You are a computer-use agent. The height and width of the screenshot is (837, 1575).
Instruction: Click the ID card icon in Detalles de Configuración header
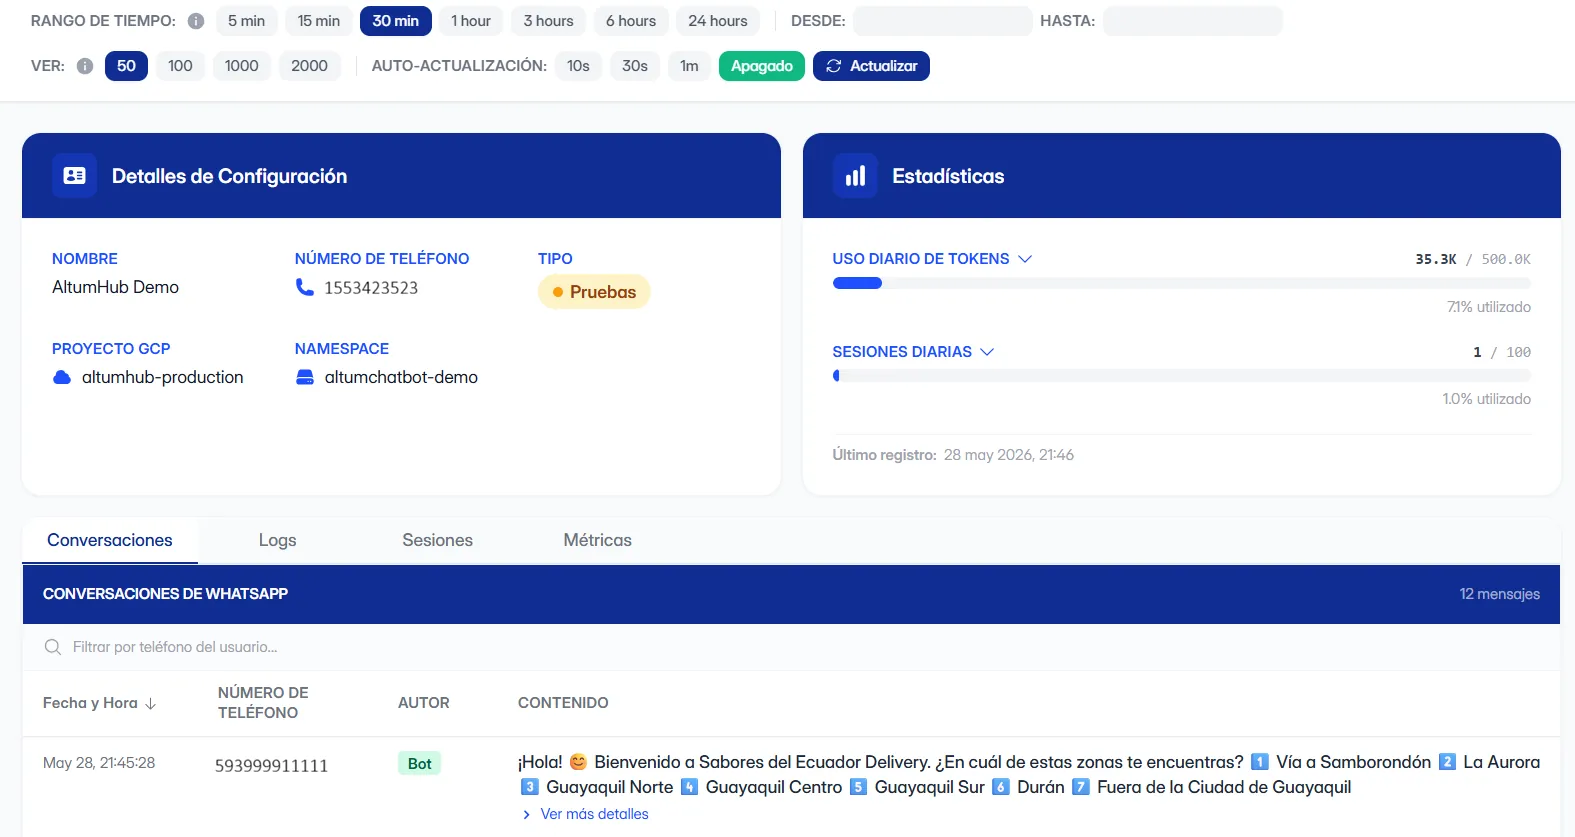(75, 176)
